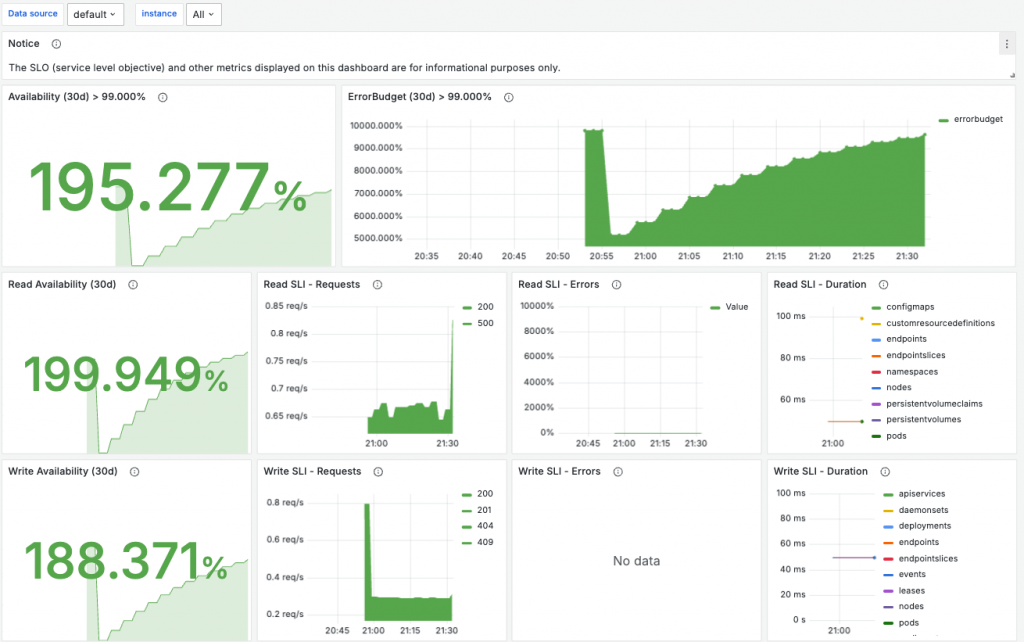Show info icon for Read SLI - Errors
This screenshot has height=642, width=1024.
tap(616, 285)
